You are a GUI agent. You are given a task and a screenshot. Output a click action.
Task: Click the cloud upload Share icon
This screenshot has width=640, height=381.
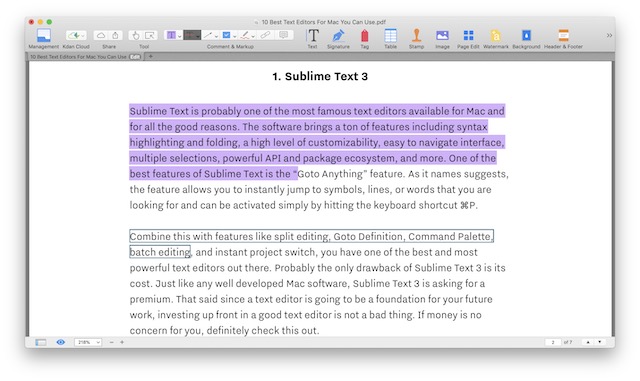101,36
